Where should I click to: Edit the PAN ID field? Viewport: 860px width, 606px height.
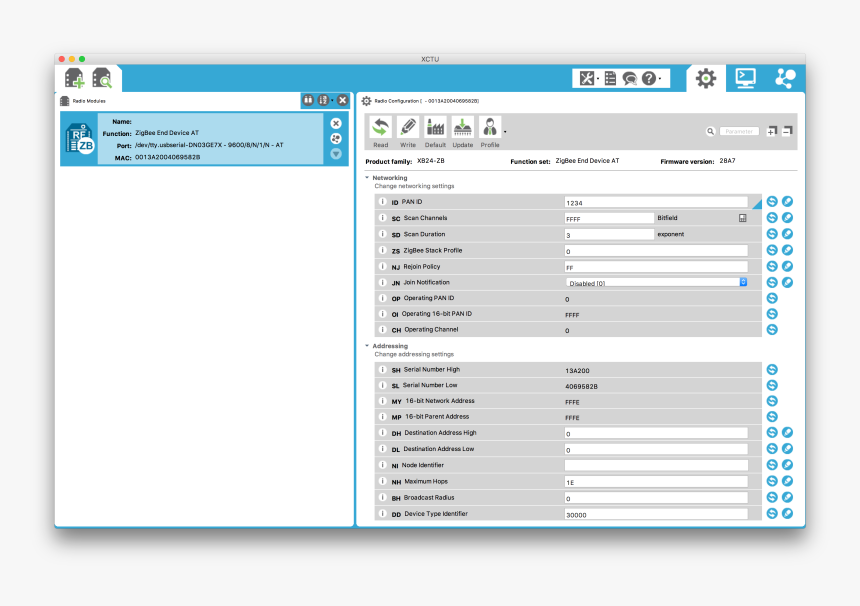click(656, 202)
